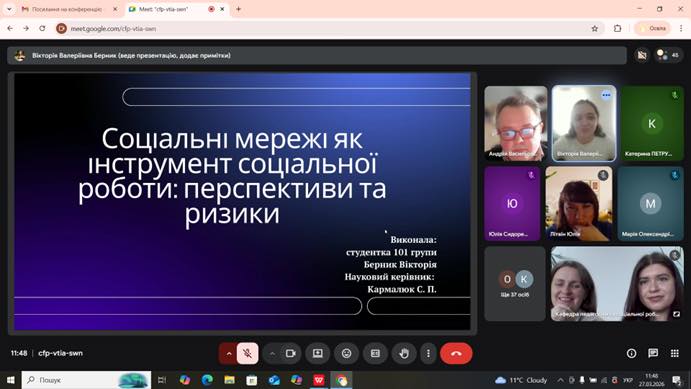Image resolution: width=691 pixels, height=389 pixels.
Task: Reload the Meet page
Action: pyautogui.click(x=42, y=28)
